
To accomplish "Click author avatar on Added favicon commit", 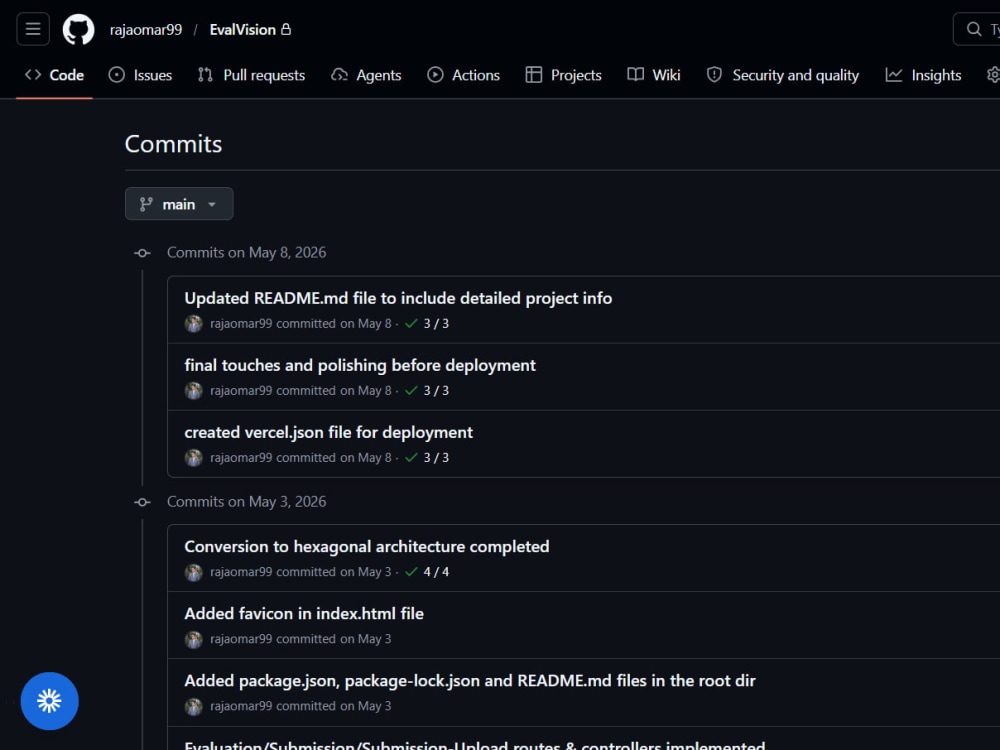I will click(194, 639).
